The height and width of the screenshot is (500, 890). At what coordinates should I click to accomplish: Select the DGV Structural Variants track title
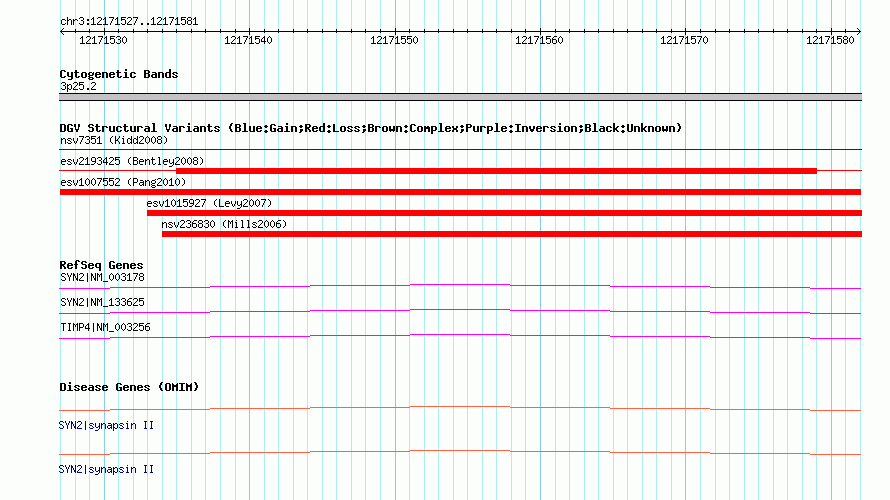point(371,128)
